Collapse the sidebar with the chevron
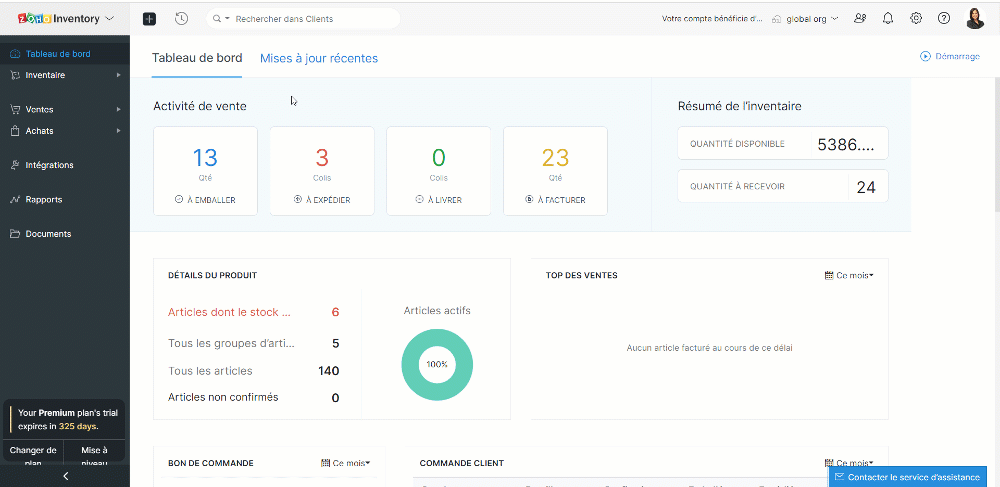The height and width of the screenshot is (487, 1000). click(65, 476)
